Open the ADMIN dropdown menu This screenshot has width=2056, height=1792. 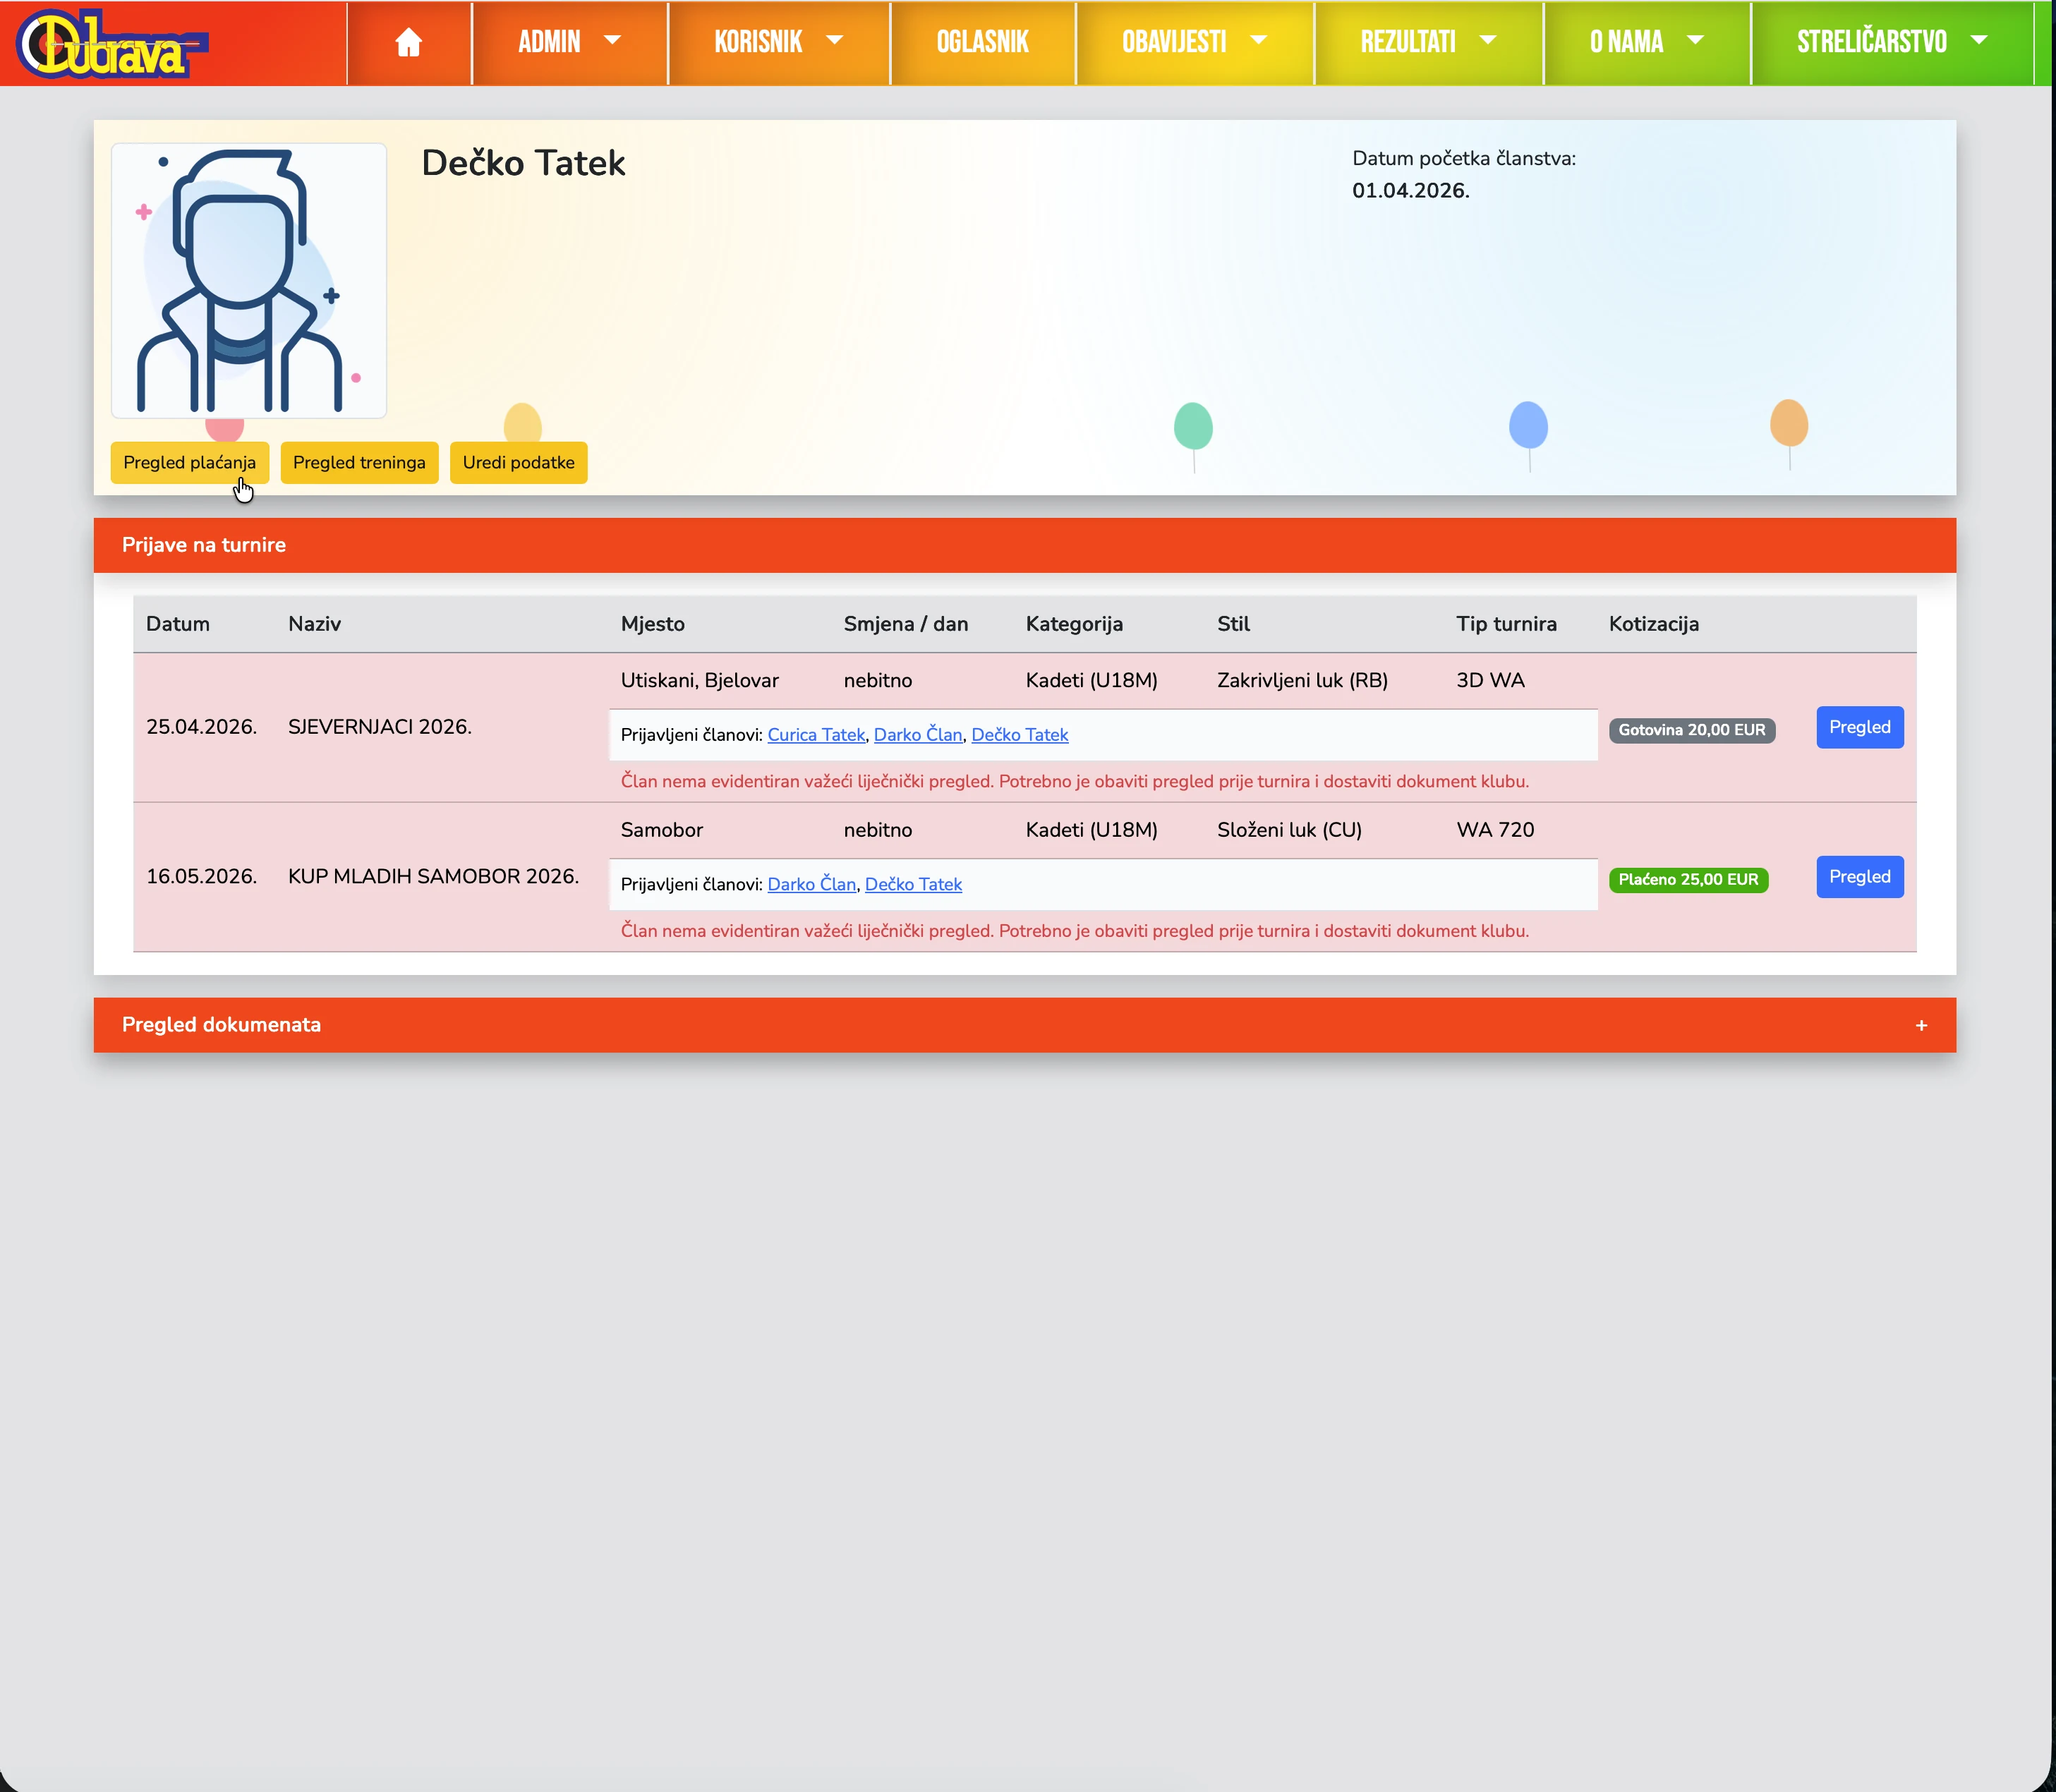coord(568,42)
